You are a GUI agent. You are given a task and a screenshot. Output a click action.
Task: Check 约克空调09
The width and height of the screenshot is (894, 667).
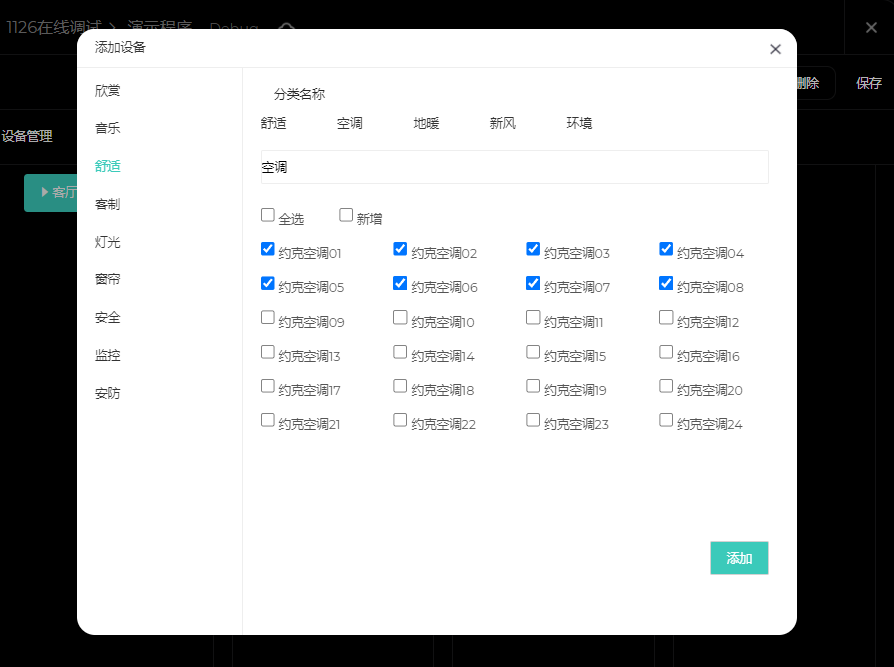[267, 318]
